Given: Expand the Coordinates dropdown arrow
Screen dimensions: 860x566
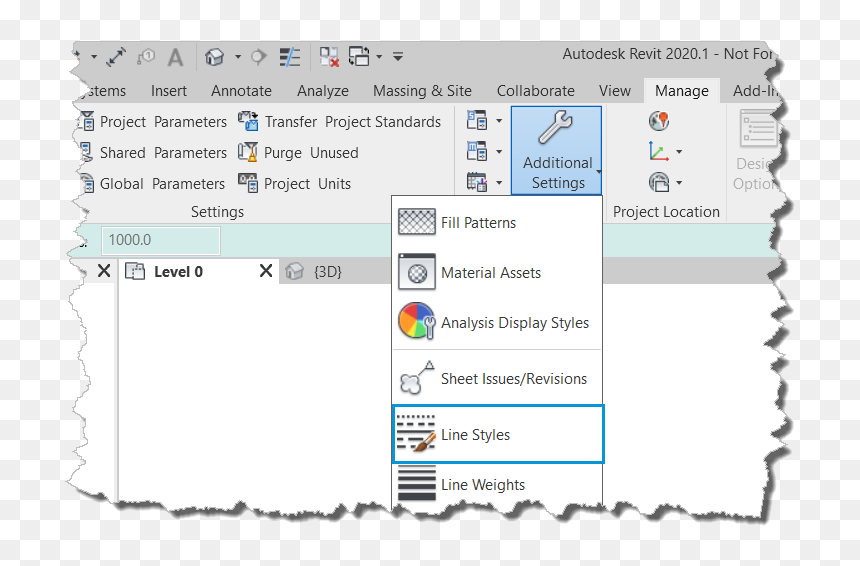Looking at the screenshot, I should click(x=679, y=152).
